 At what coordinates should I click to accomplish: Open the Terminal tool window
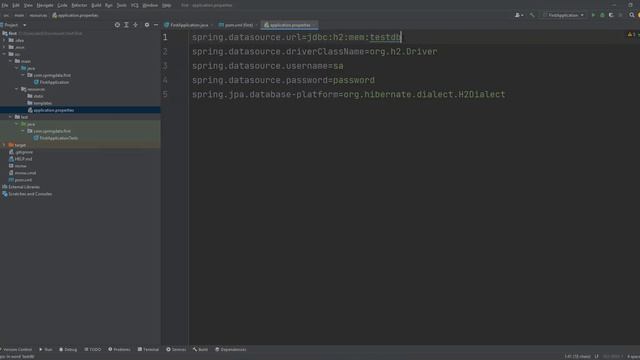[x=148, y=349]
